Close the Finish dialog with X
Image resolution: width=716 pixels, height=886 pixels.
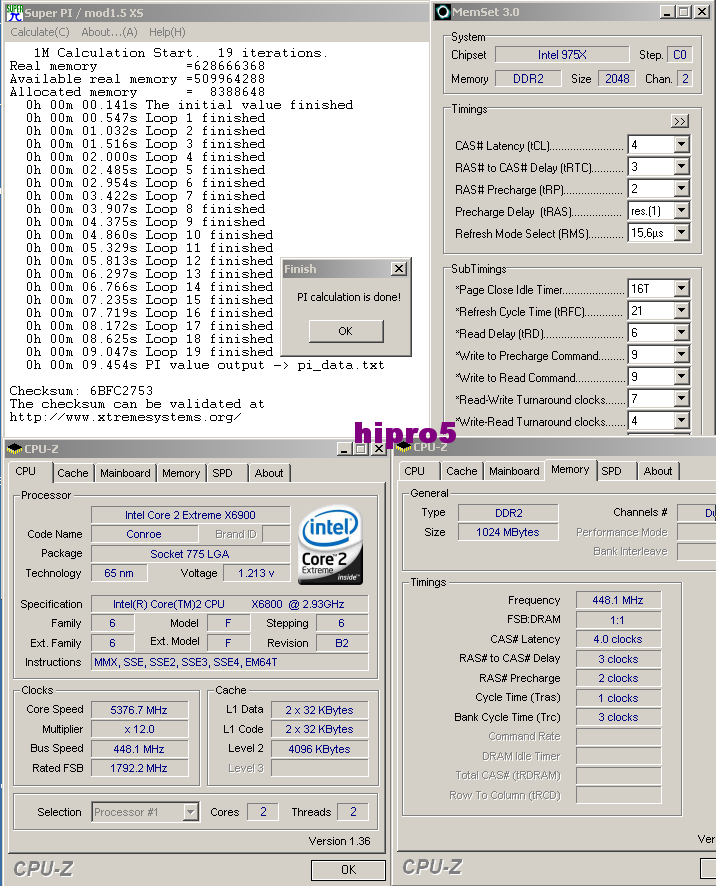[x=399, y=269]
